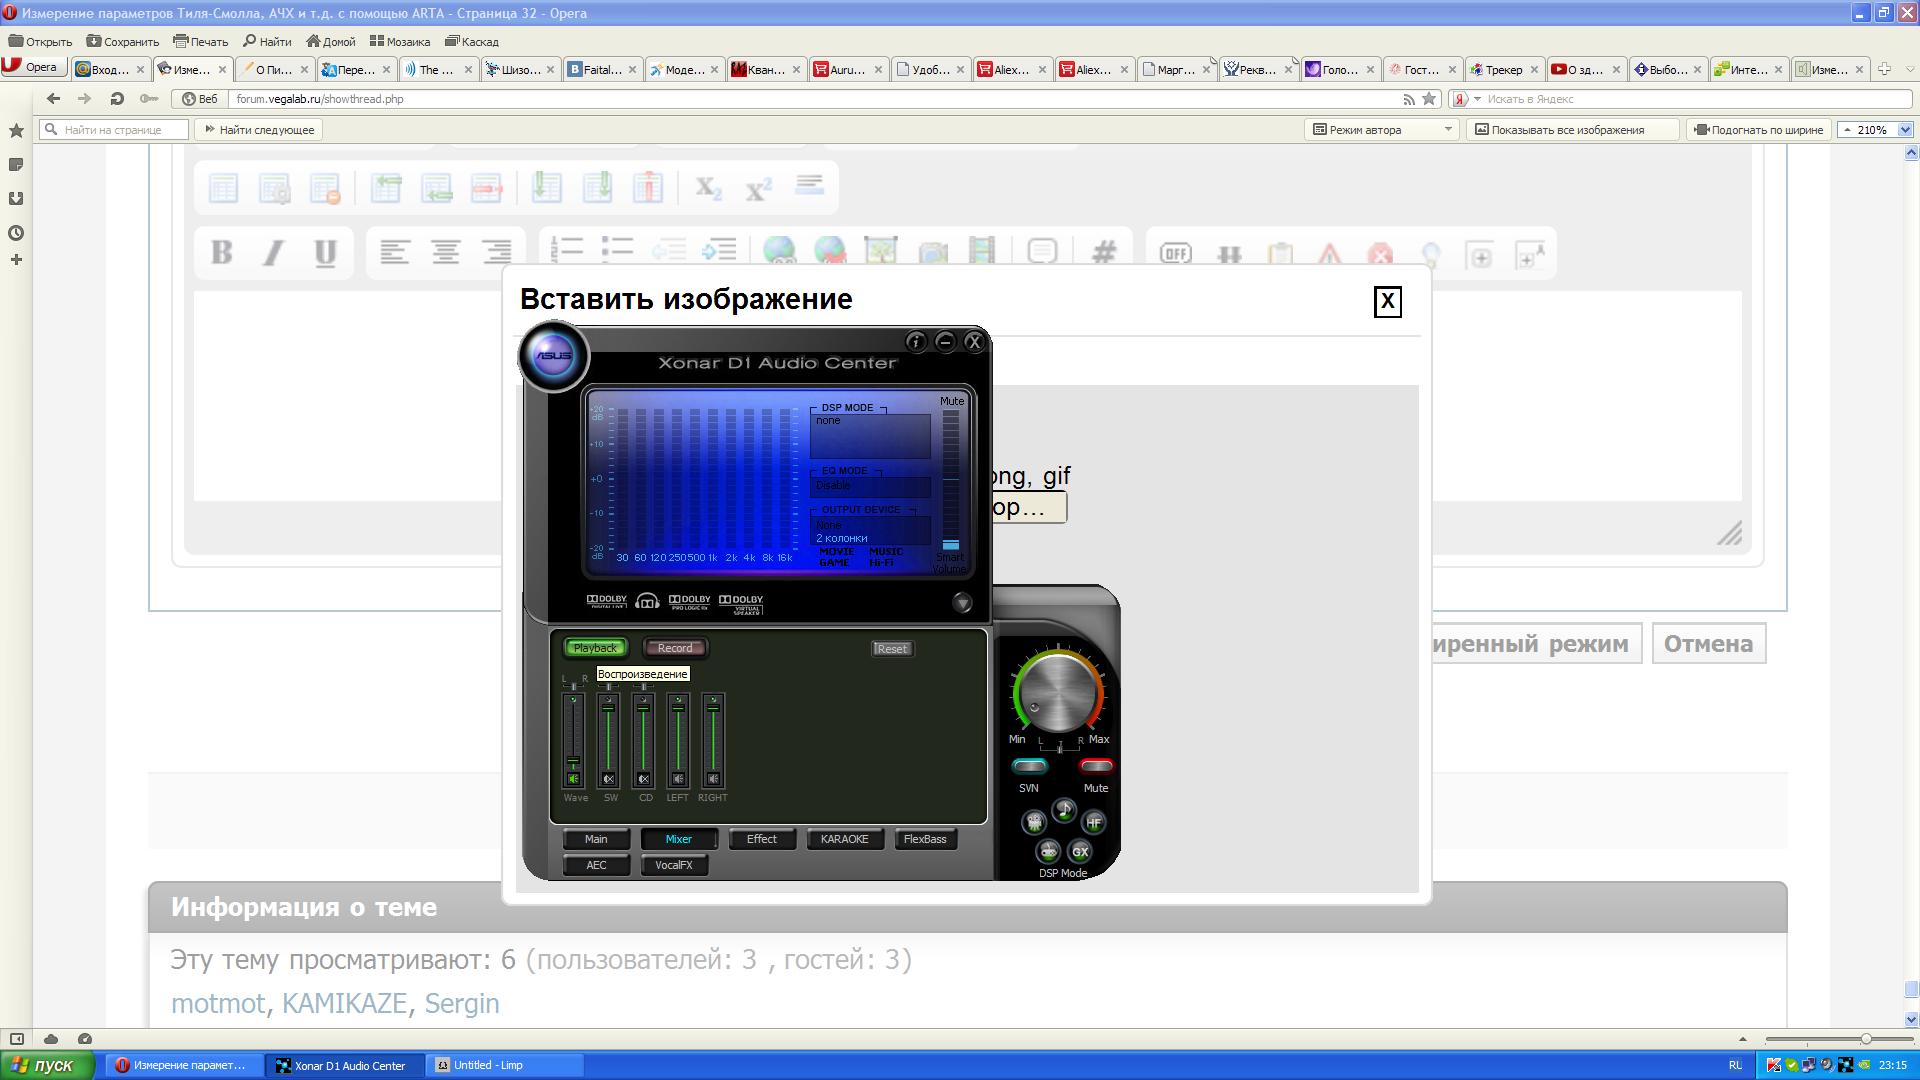Toggle Dolby Virtual Speaker icon

pyautogui.click(x=741, y=603)
